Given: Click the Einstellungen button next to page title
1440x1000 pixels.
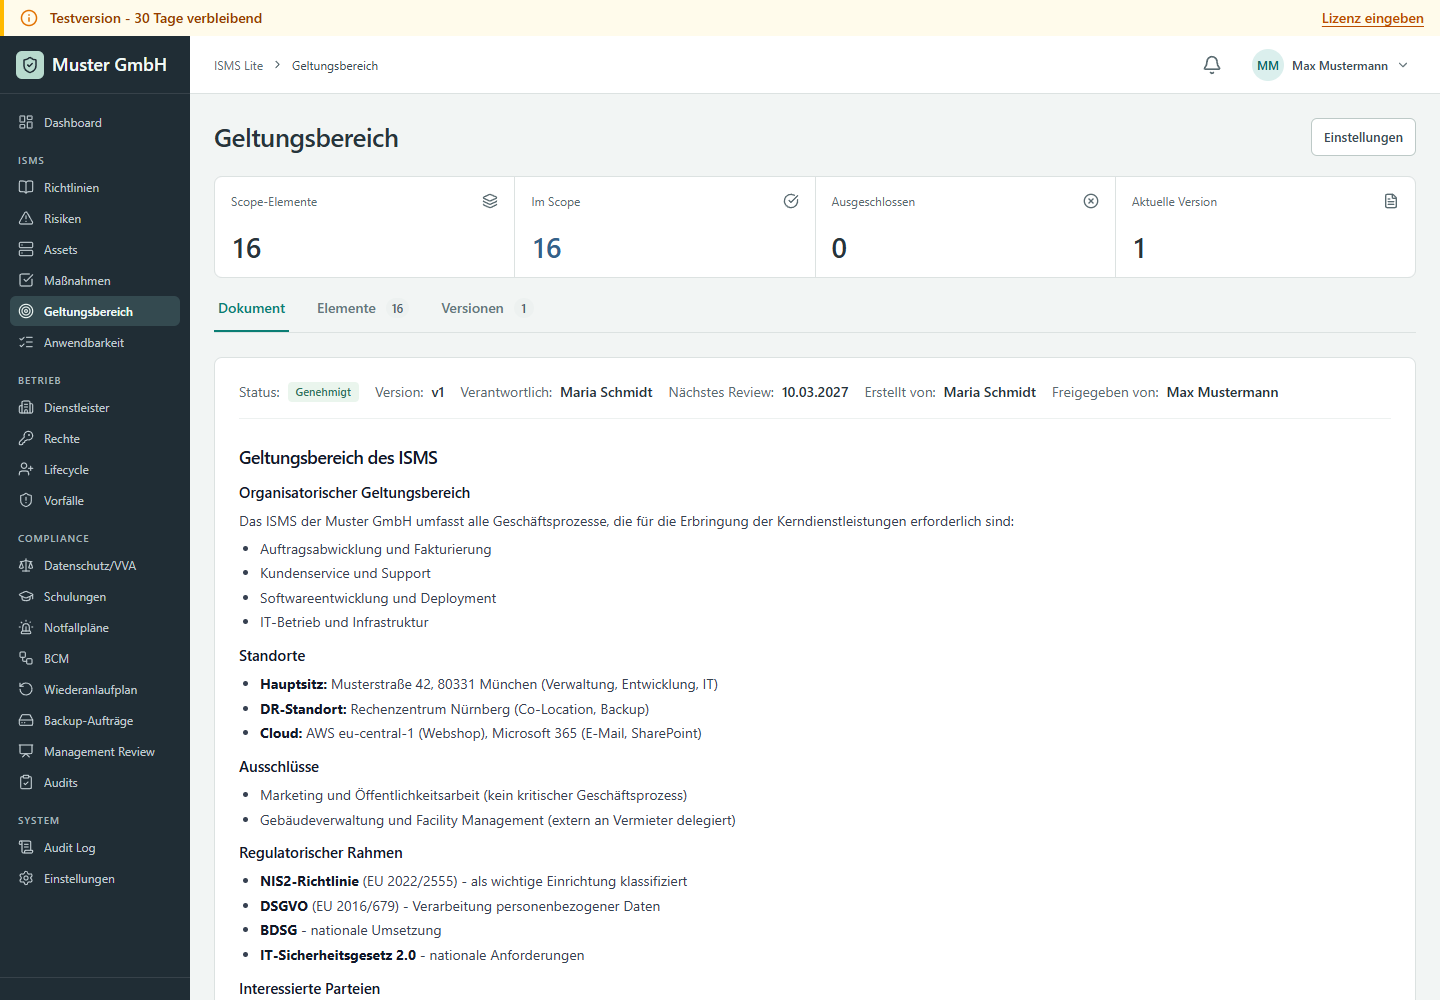Looking at the screenshot, I should [1363, 137].
